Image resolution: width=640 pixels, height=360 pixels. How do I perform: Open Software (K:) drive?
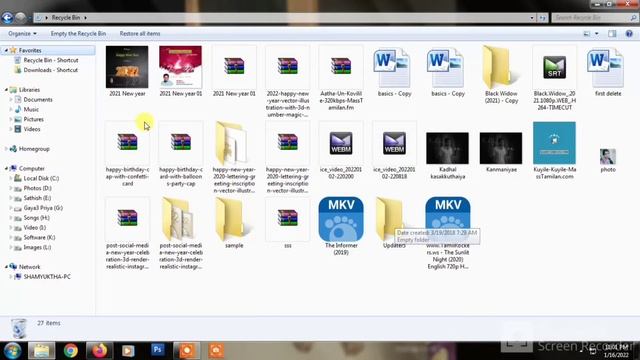click(x=39, y=237)
